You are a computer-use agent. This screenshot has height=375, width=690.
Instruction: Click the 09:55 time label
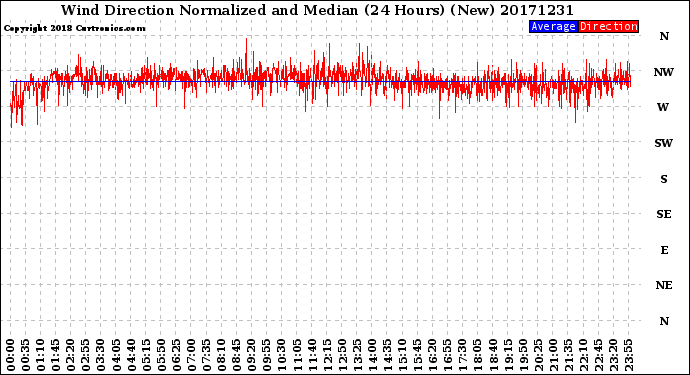267,355
